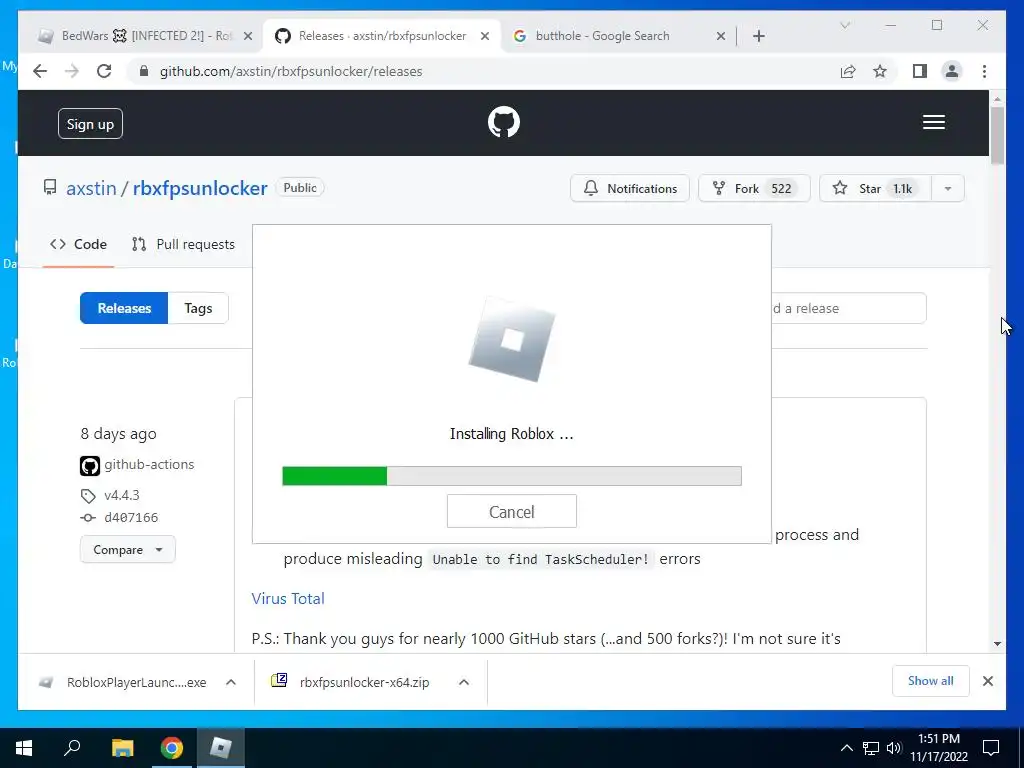
Task: Open the notification center icon
Action: point(991,748)
